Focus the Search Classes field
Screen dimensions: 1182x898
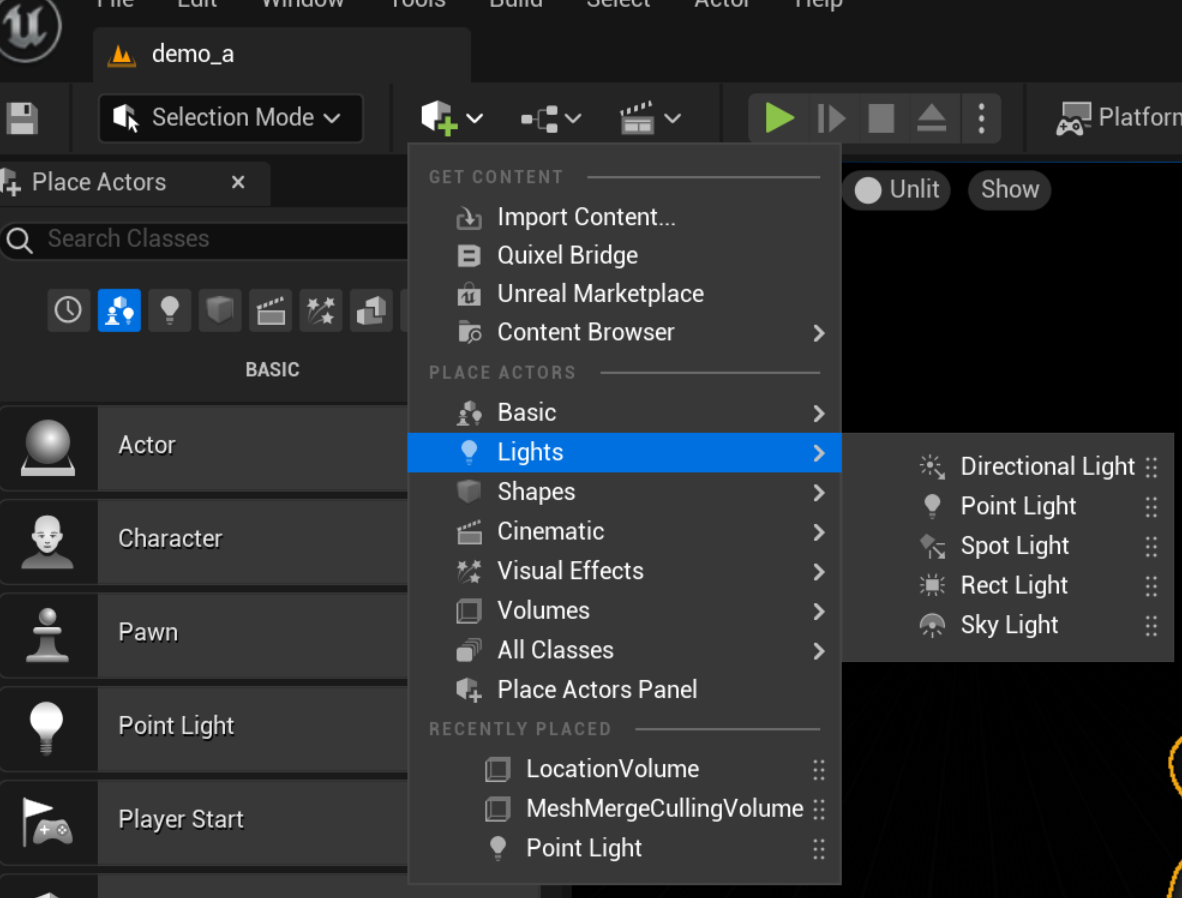(x=206, y=239)
